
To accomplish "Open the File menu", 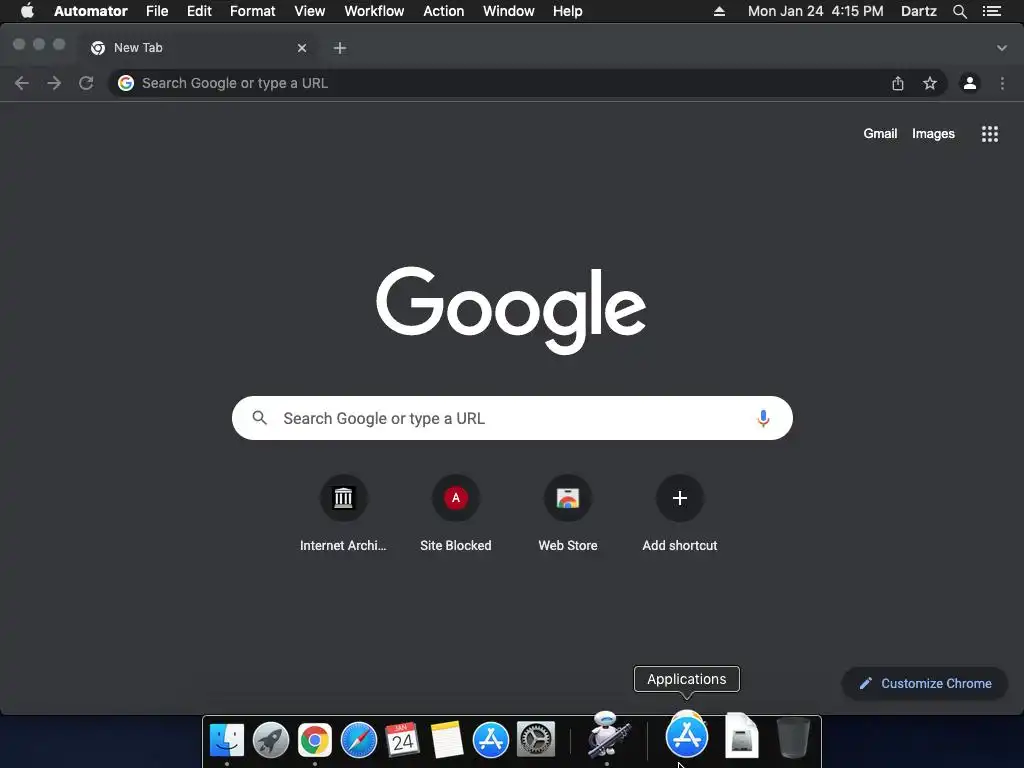I will pyautogui.click(x=157, y=11).
